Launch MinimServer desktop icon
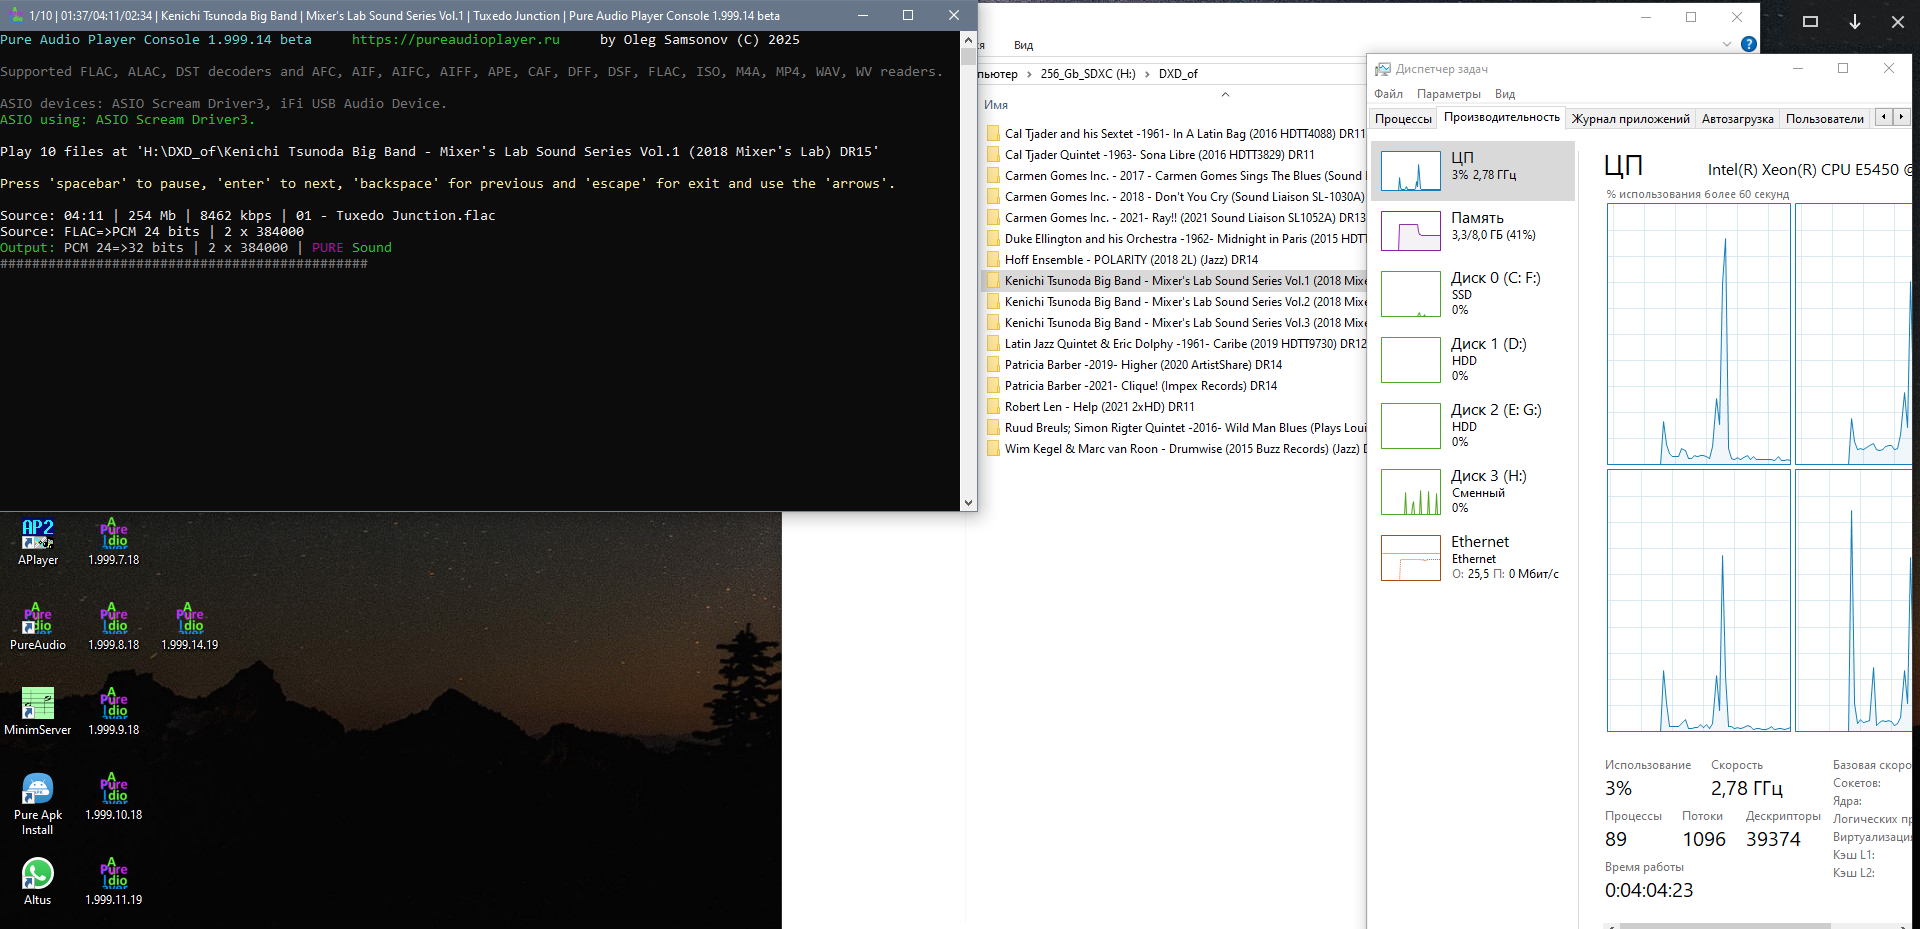The height and width of the screenshot is (929, 1920). pos(38,711)
